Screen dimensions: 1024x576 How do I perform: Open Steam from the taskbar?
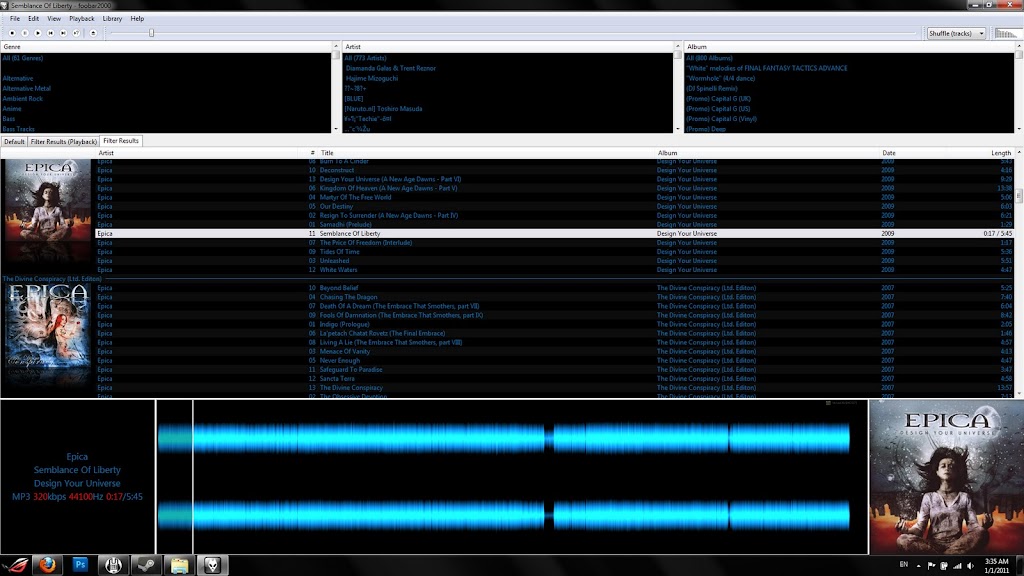[x=146, y=565]
